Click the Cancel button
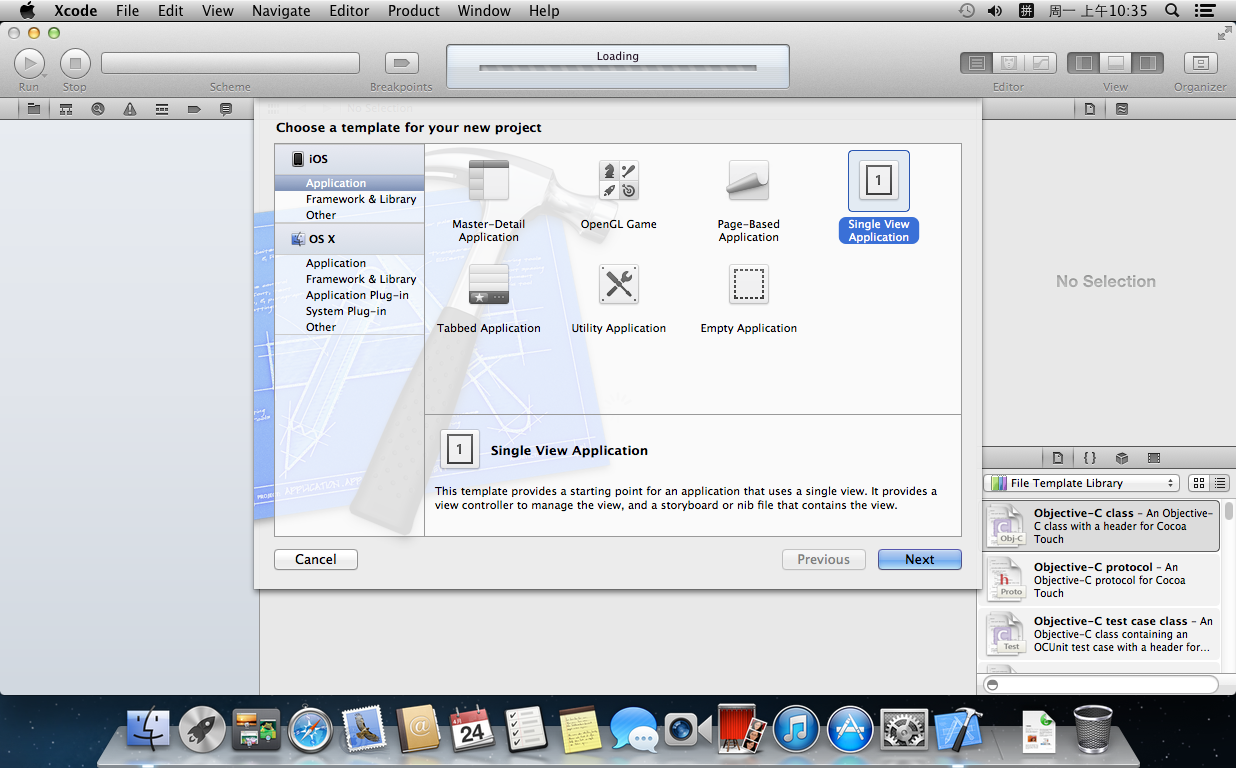The height and width of the screenshot is (768, 1236). 316,560
